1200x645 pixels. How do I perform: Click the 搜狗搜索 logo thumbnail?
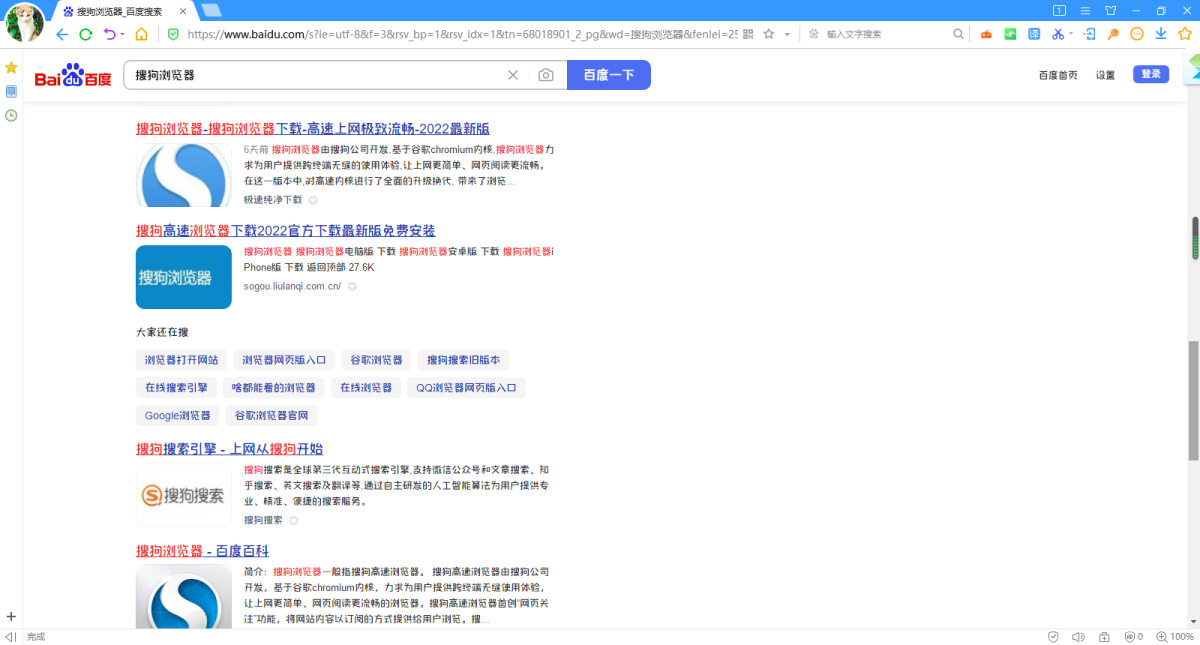coord(184,495)
